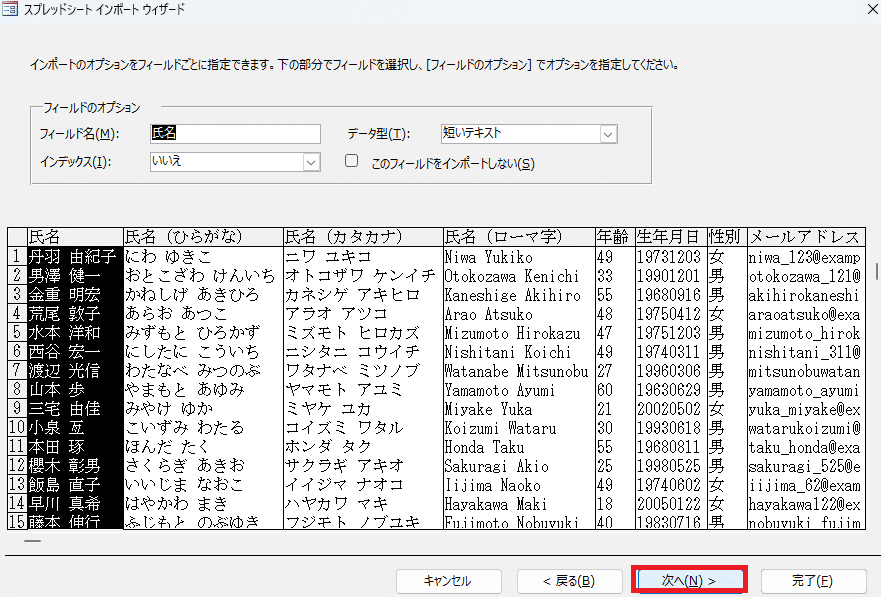Viewport: 881px width, 597px height.
Task: Select the 氏名(ひらがな) column header
Action: click(203, 237)
